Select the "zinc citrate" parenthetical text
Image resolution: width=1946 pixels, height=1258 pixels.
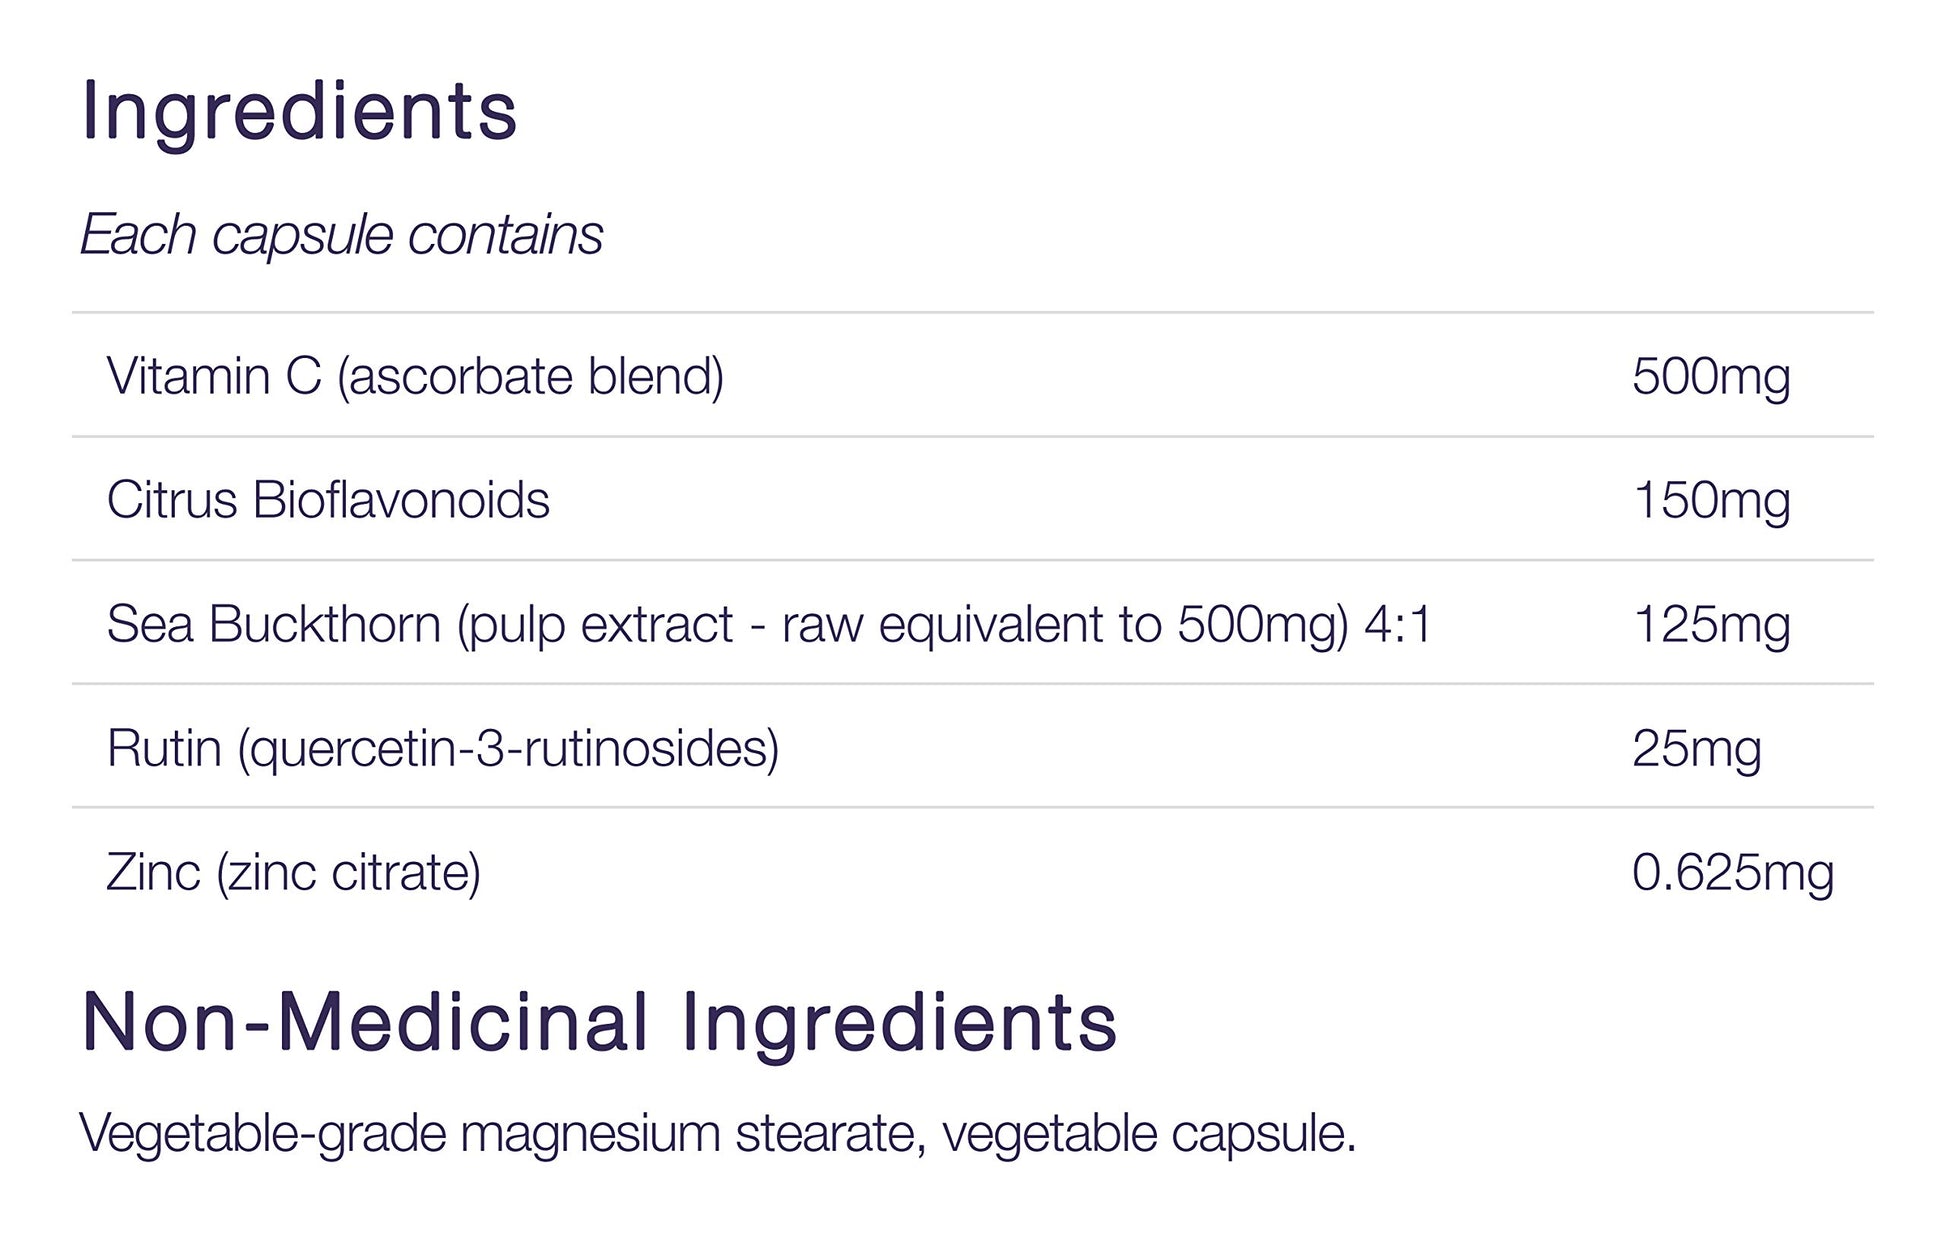point(349,872)
